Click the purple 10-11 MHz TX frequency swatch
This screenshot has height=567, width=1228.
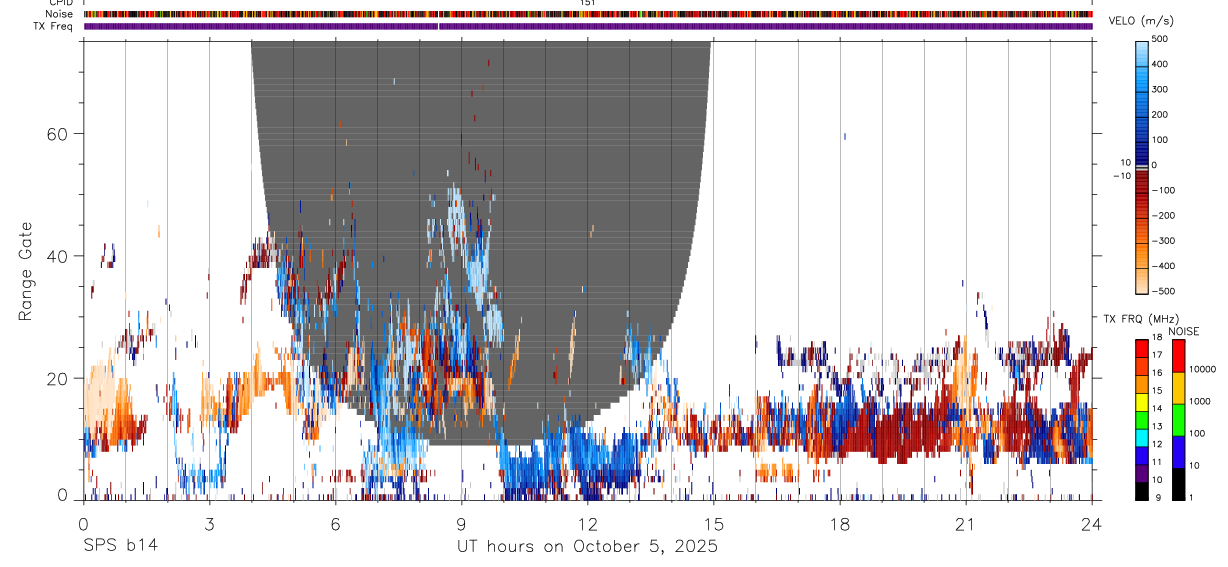(x=1141, y=472)
